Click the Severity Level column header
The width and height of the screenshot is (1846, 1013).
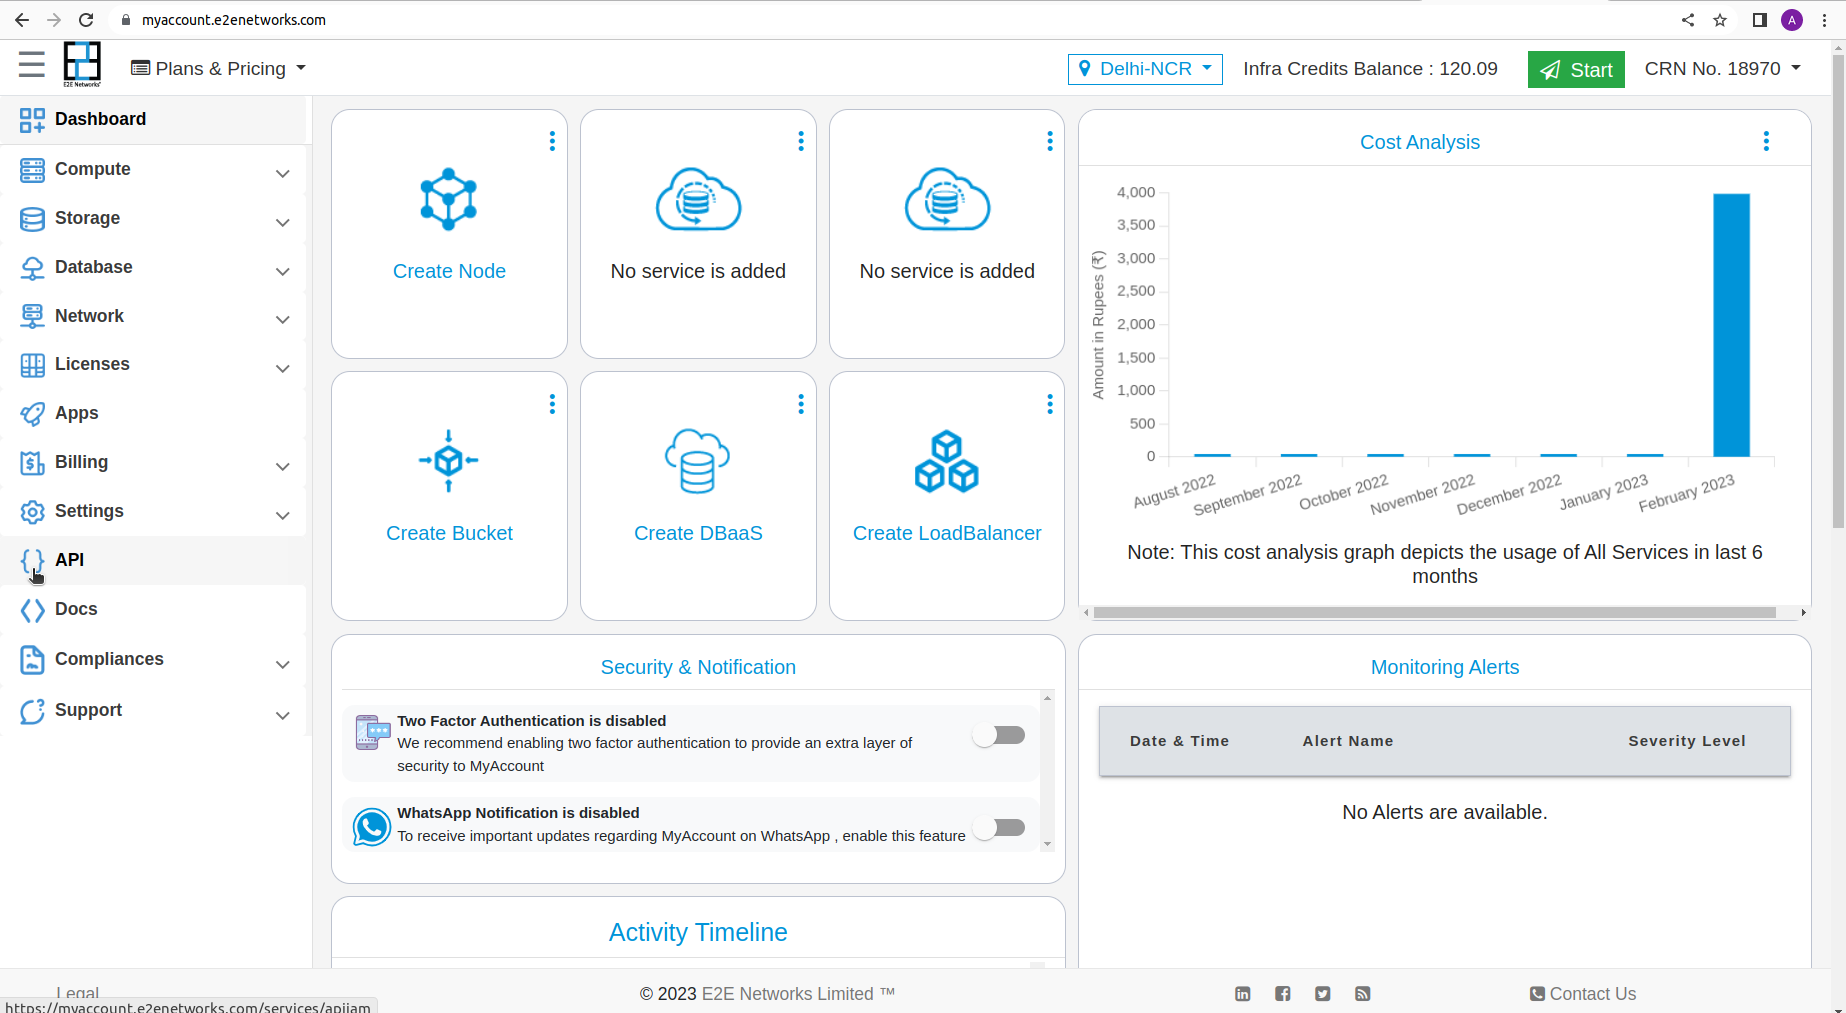coord(1687,741)
